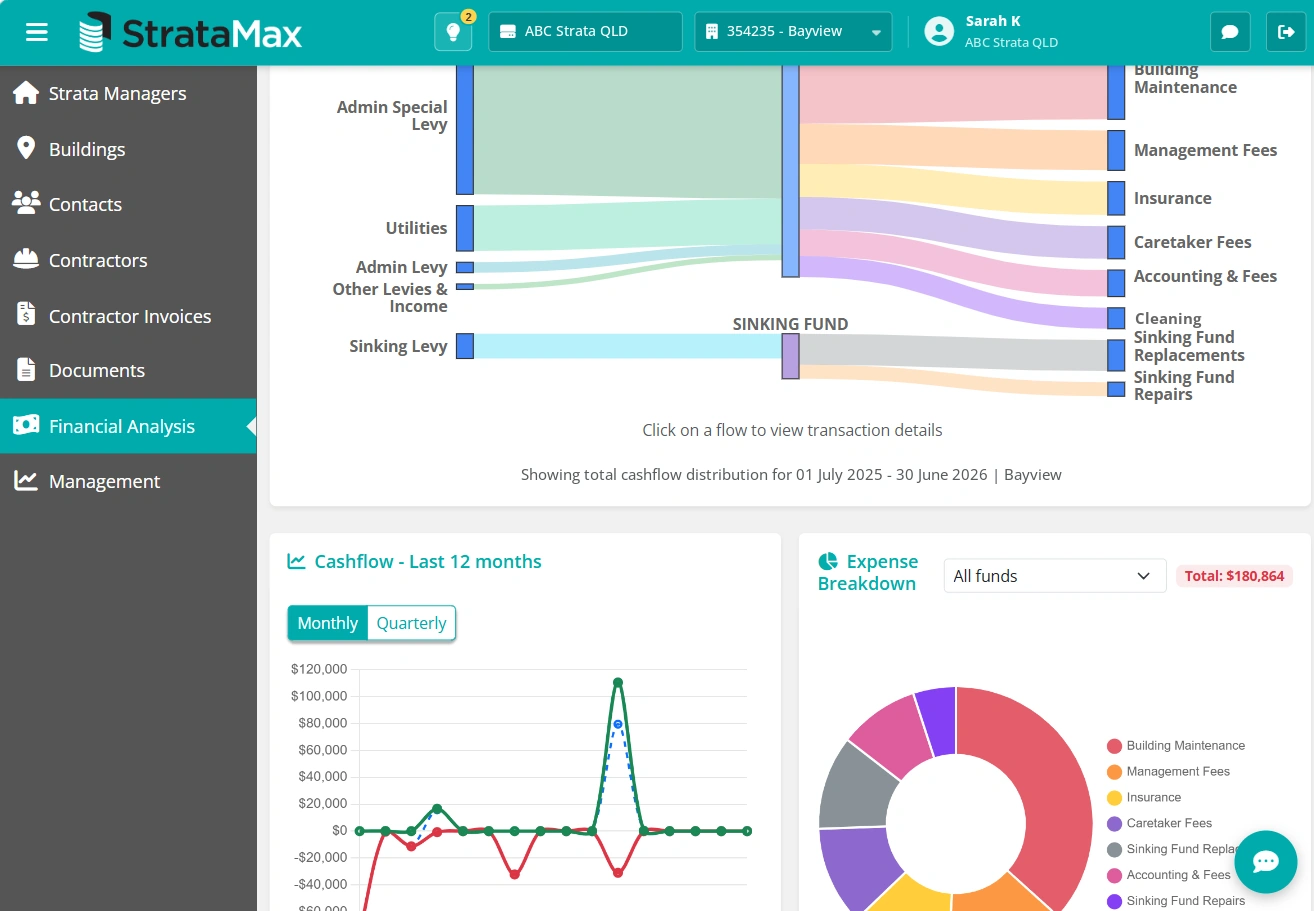Click the Contractors hard hat icon
Viewport: 1314px width, 911px height.
(x=26, y=260)
